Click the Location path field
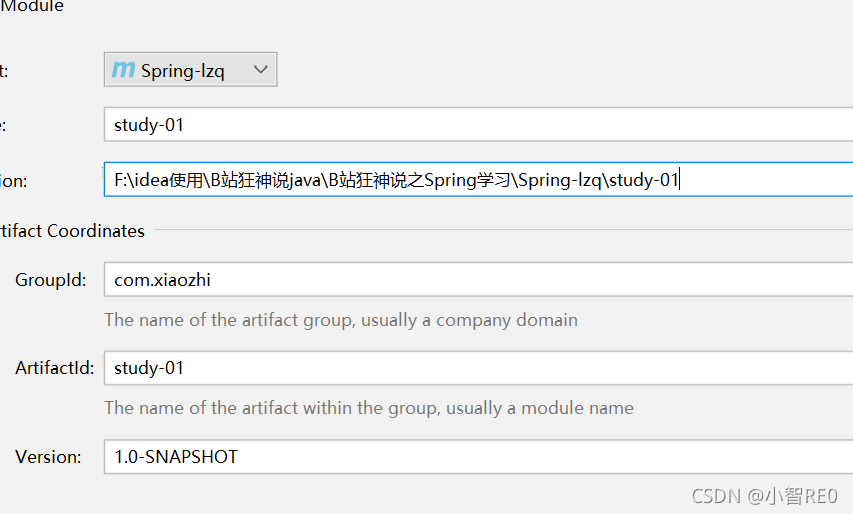 (x=478, y=179)
